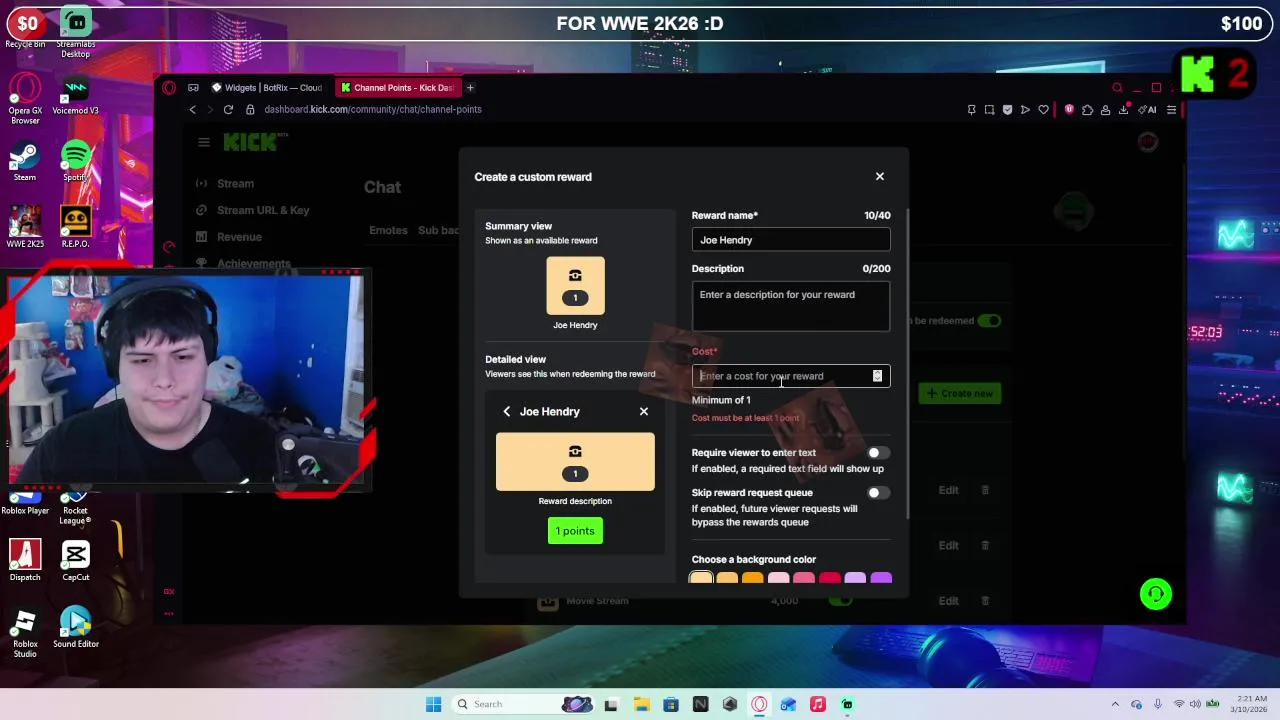Pick the purple background color swatch
Screen dimensions: 1280x720
(x=881, y=578)
